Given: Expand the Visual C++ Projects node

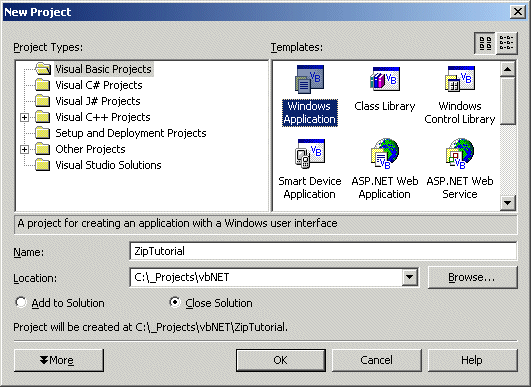Looking at the screenshot, I should point(24,117).
